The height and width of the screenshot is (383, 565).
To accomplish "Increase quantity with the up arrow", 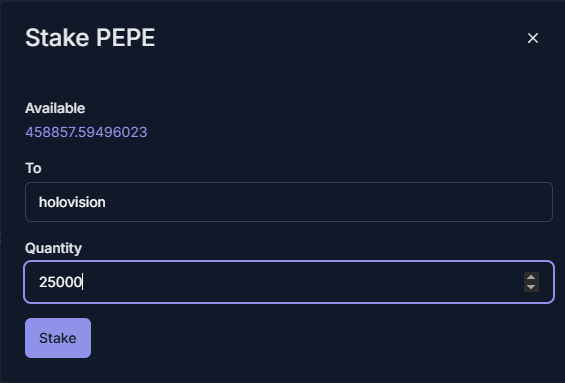I will point(531,277).
